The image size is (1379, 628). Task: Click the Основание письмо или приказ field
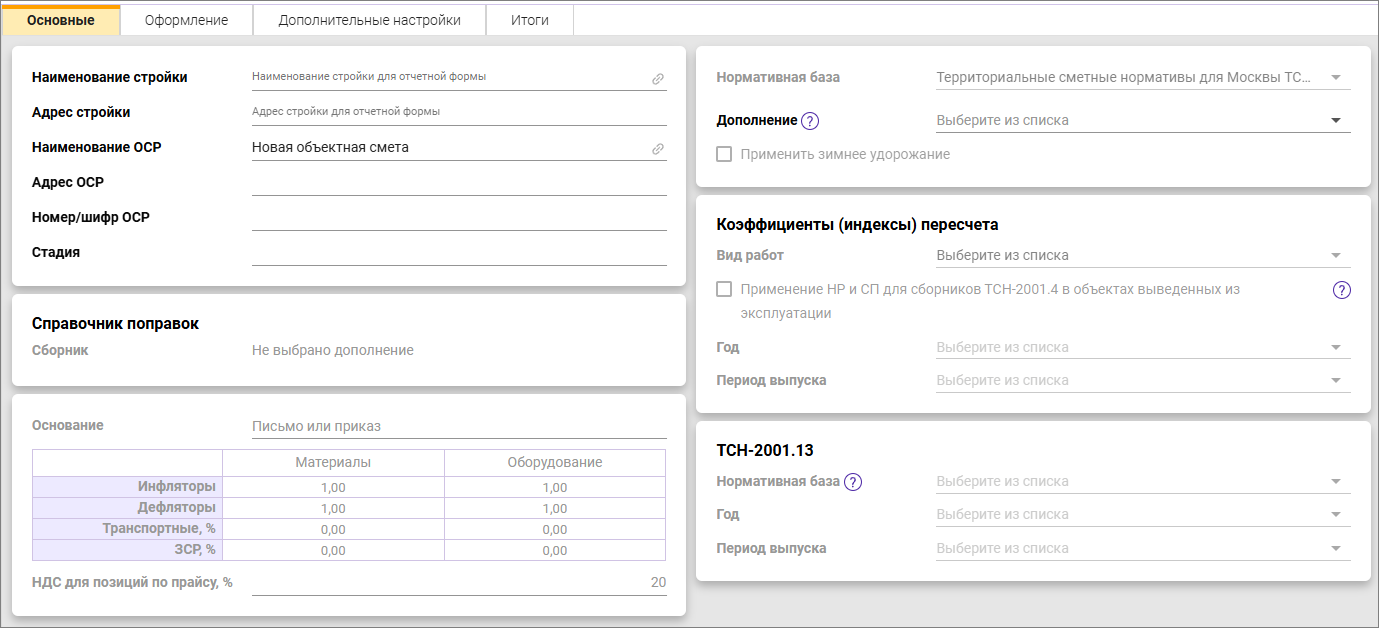pos(458,427)
